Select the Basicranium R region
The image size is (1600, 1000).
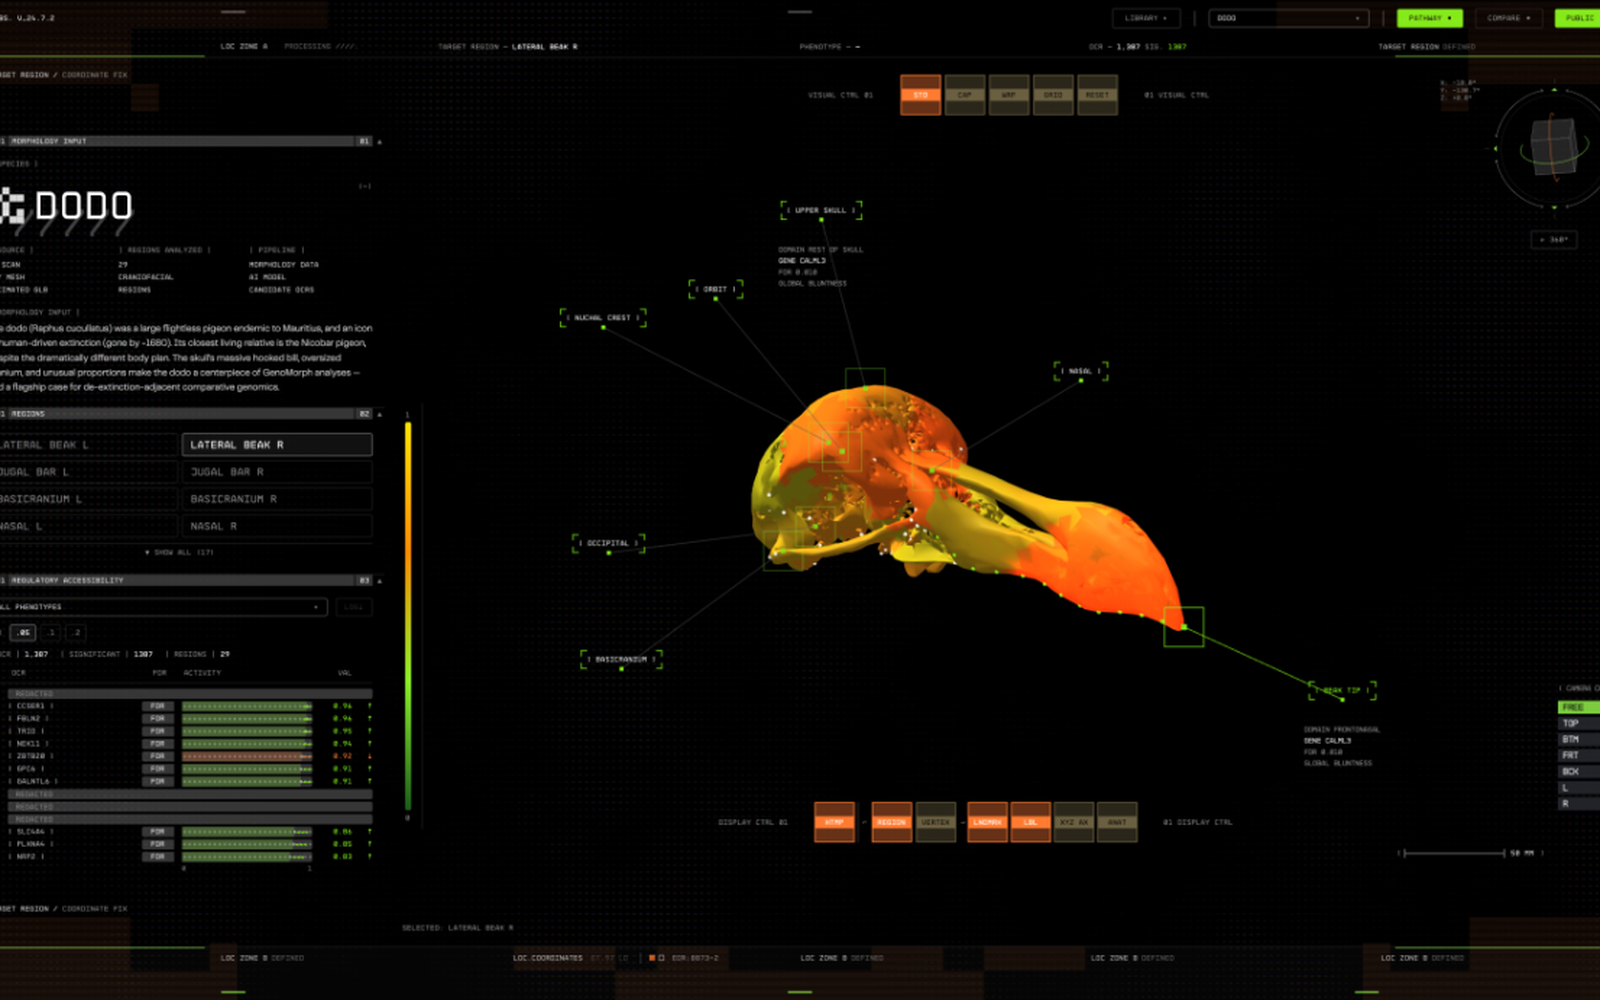[277, 499]
